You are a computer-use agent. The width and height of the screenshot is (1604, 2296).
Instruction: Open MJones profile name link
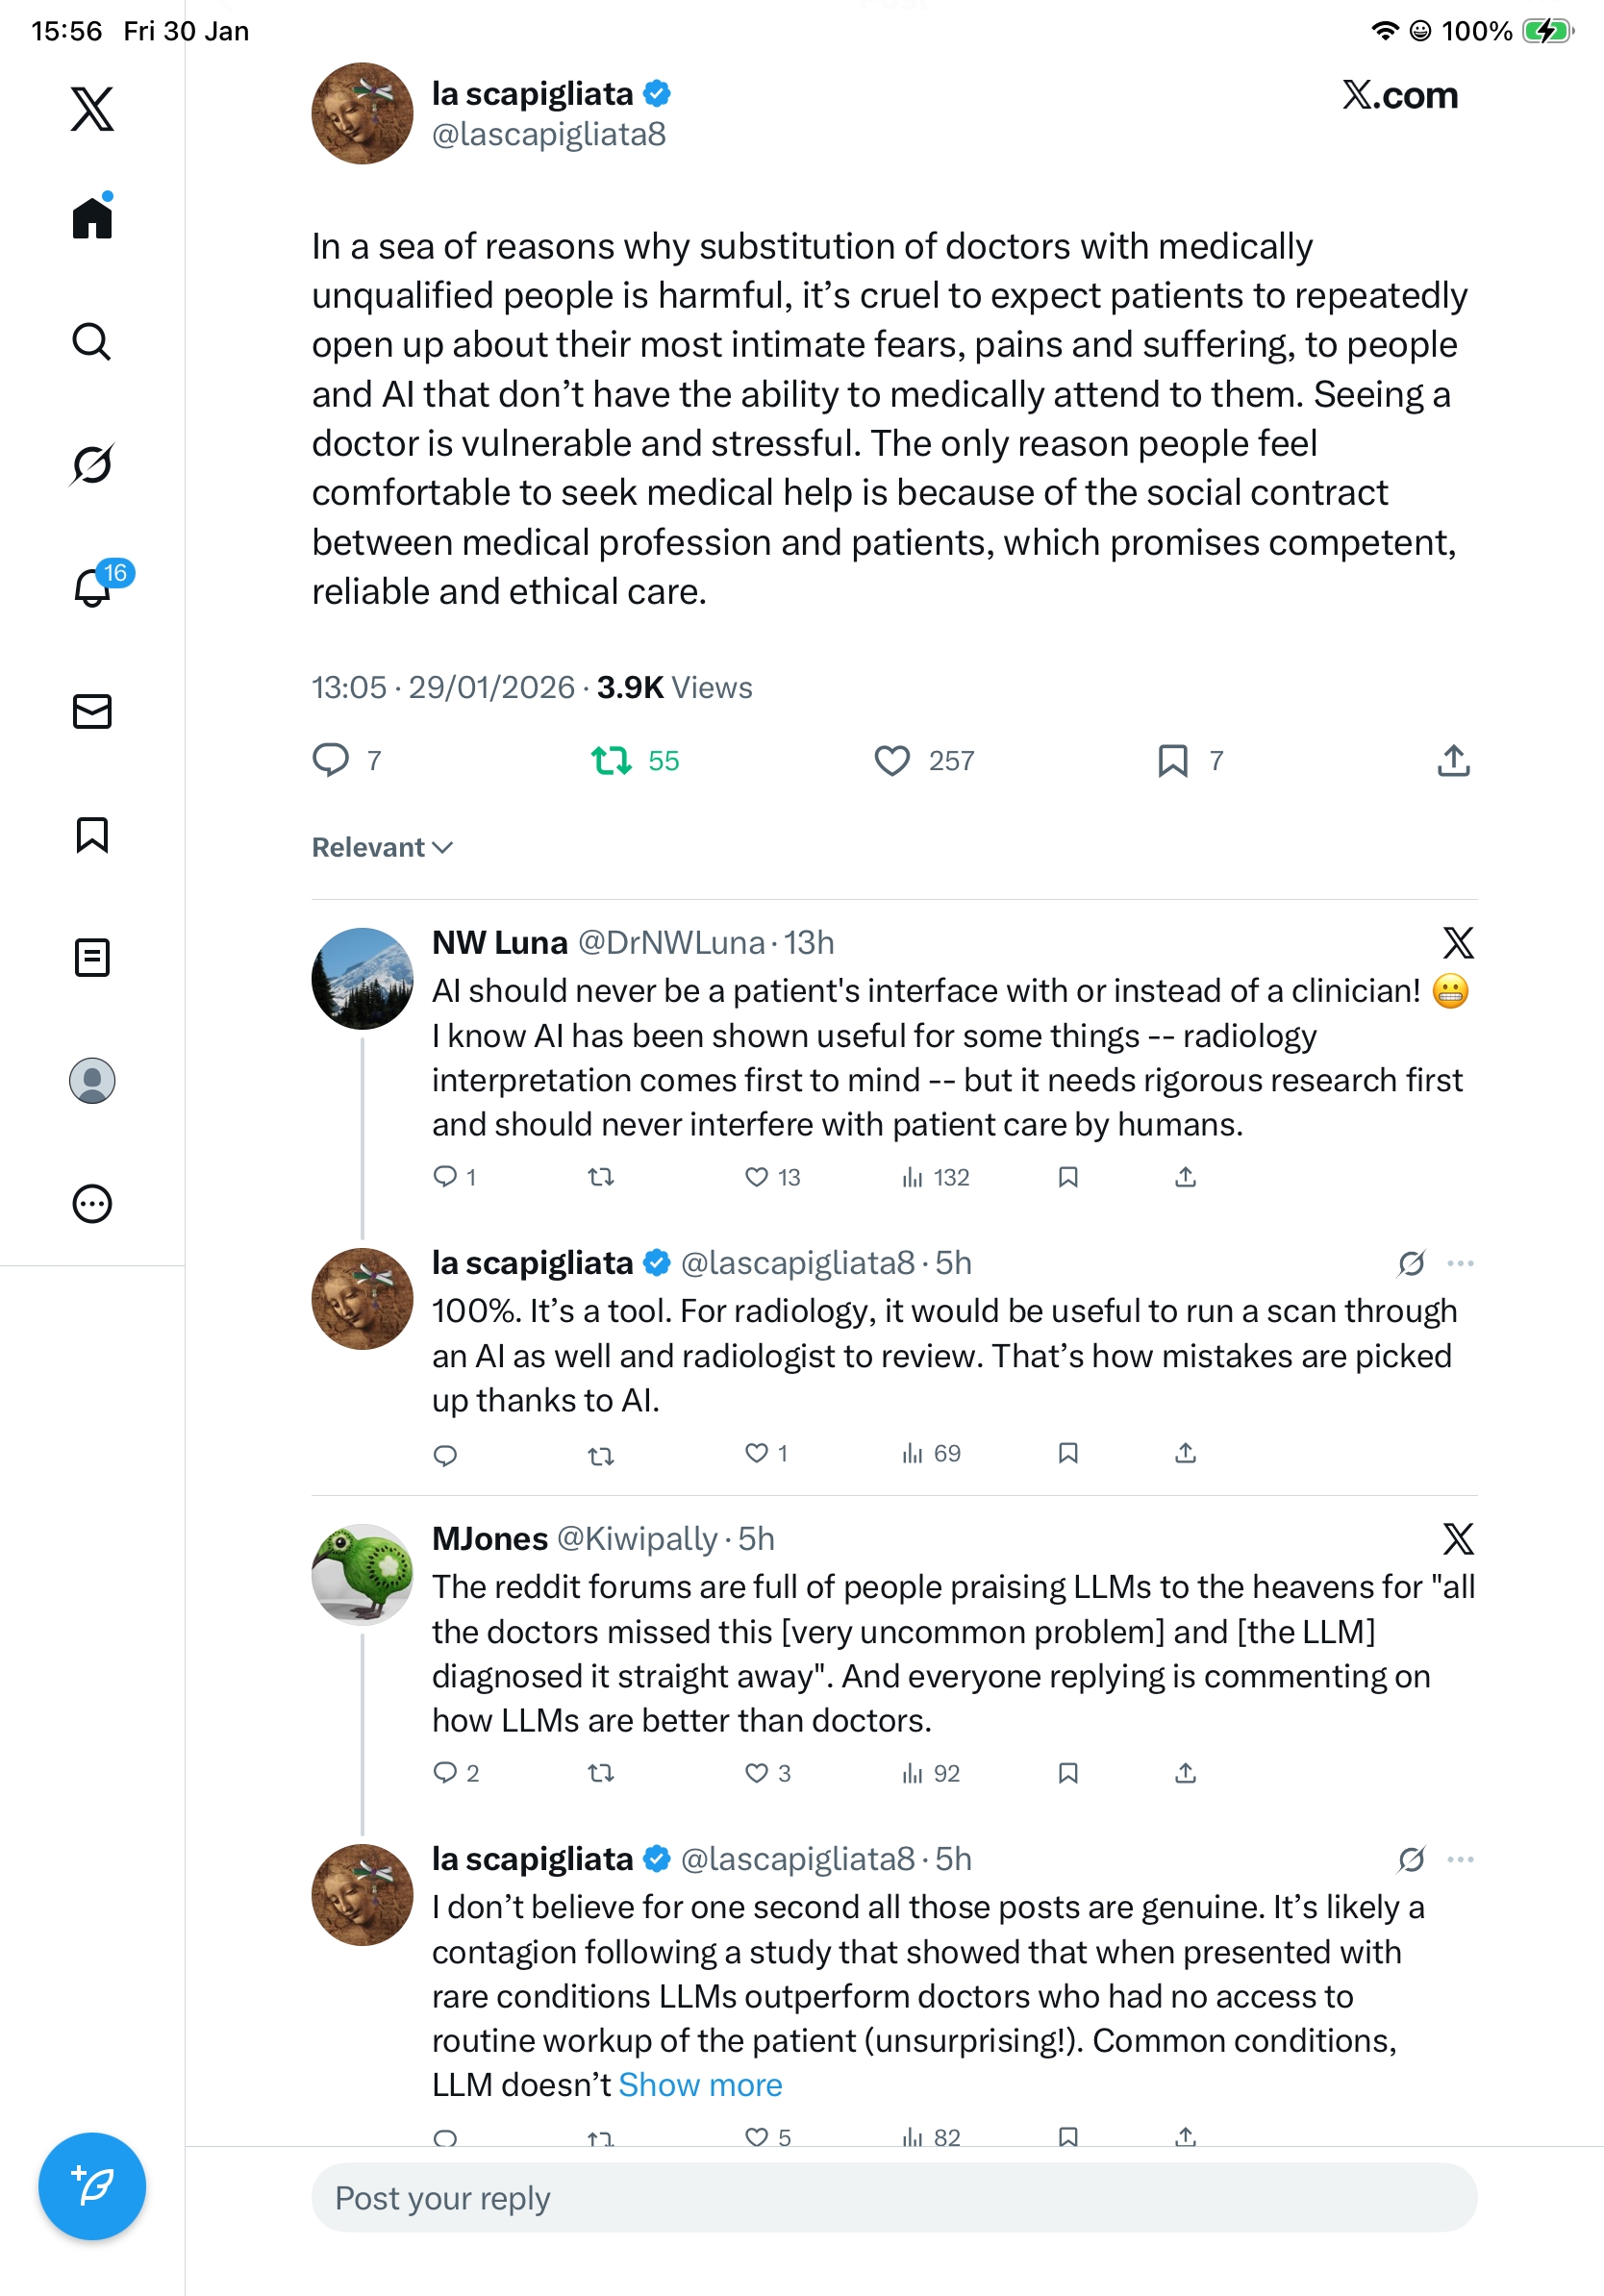(489, 1538)
